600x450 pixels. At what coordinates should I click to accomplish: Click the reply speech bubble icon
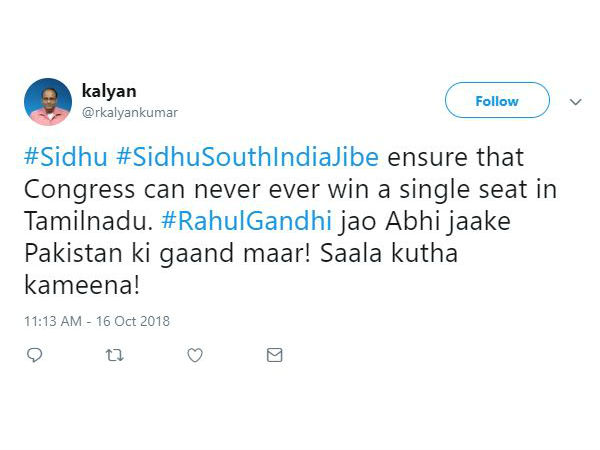coord(35,355)
